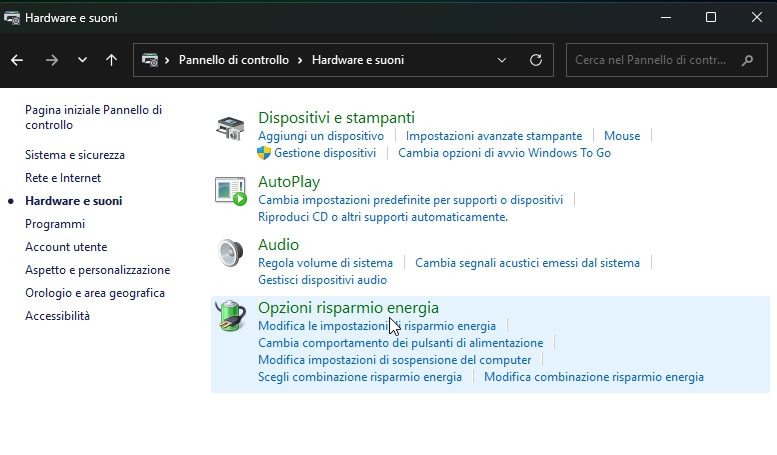The height and width of the screenshot is (455, 777).
Task: Open Pagina iniziale Pannello di controllo
Action: [x=93, y=117]
